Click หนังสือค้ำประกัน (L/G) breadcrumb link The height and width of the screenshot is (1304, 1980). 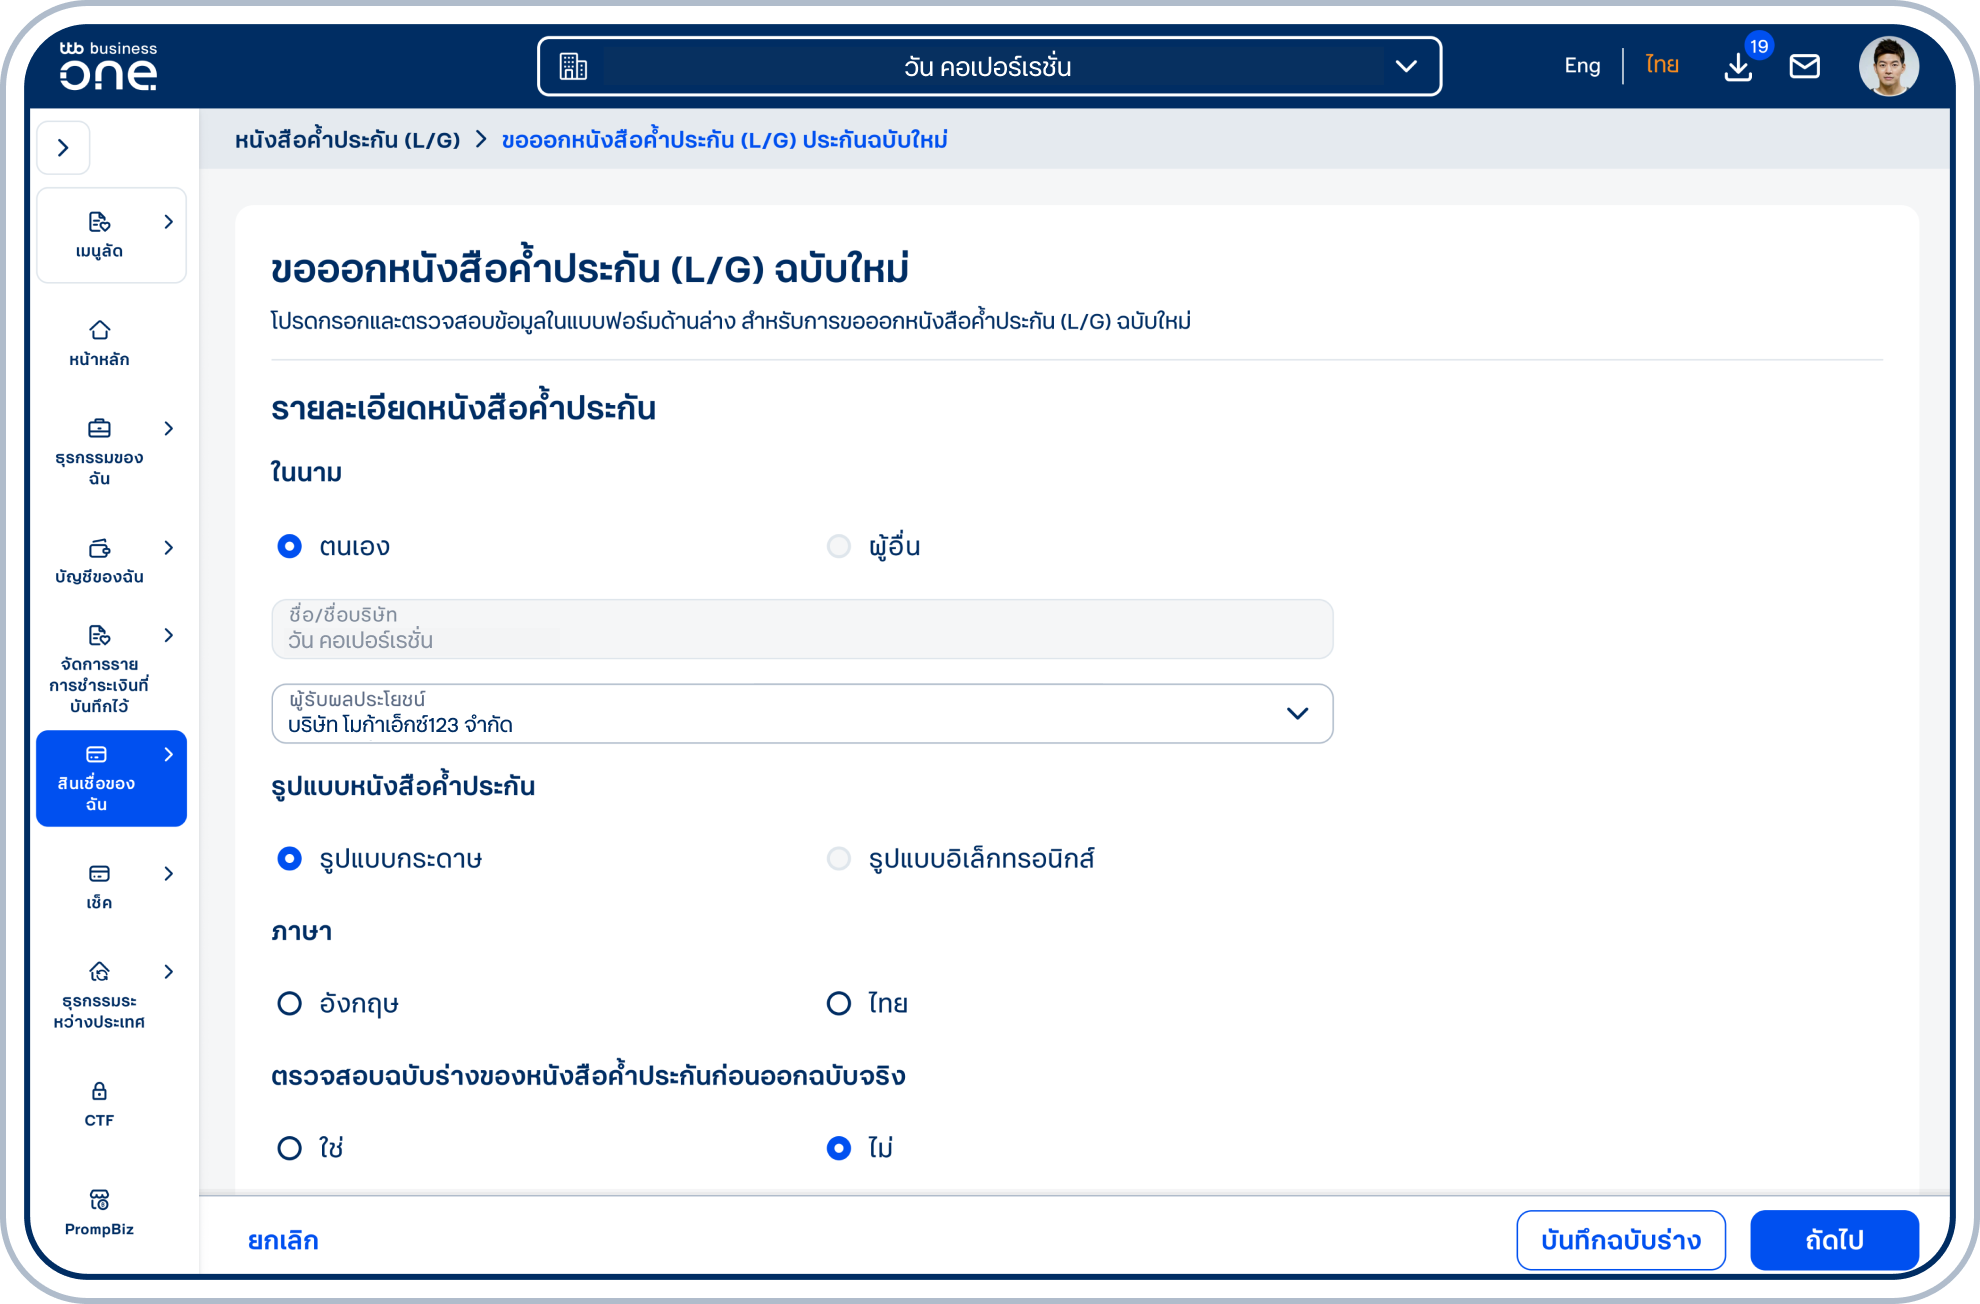coord(347,140)
